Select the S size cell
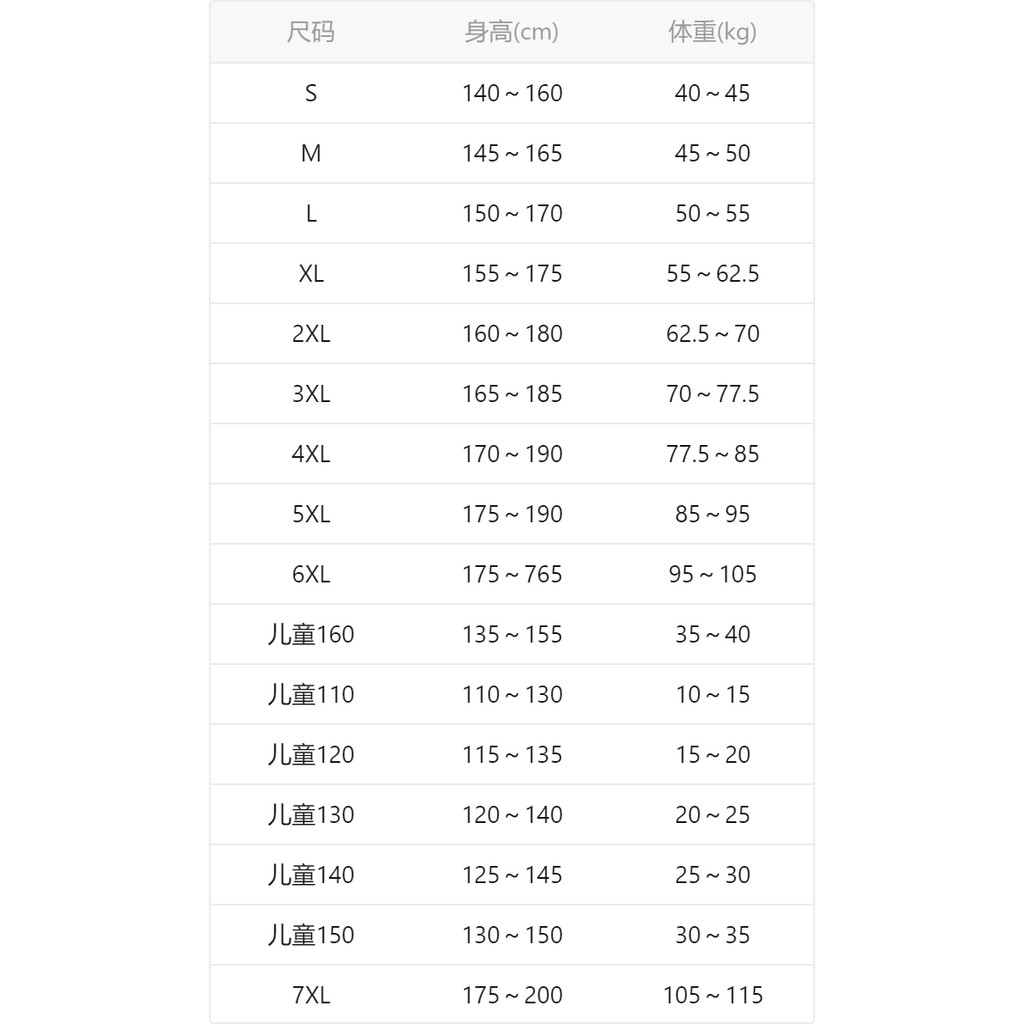Screen dimensions: 1024x1024 311,93
